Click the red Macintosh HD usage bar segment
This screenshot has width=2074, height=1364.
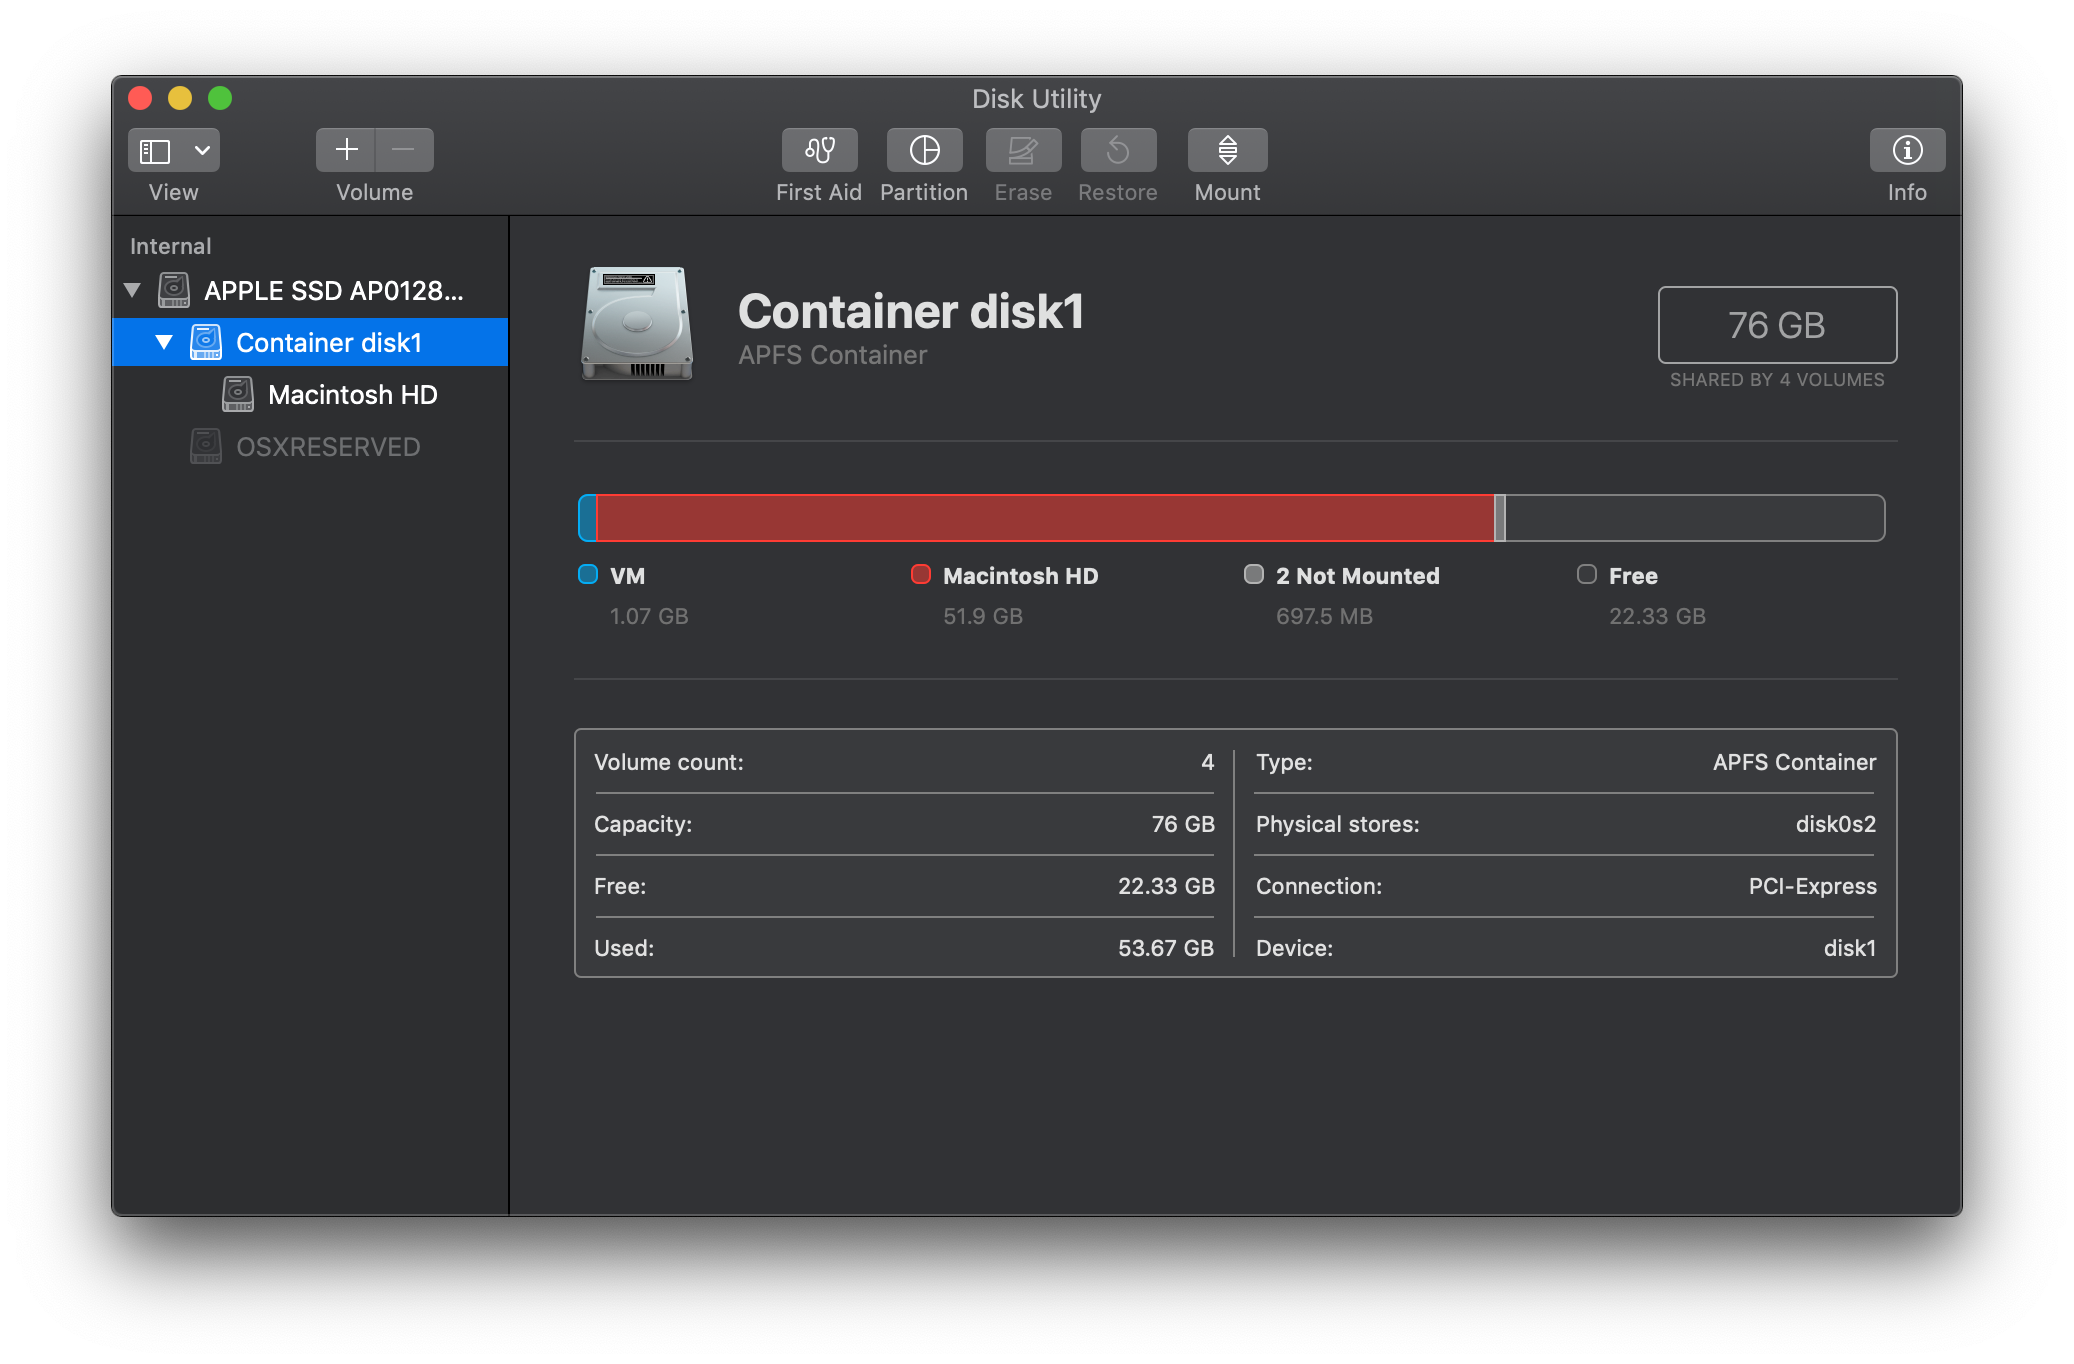[1045, 518]
